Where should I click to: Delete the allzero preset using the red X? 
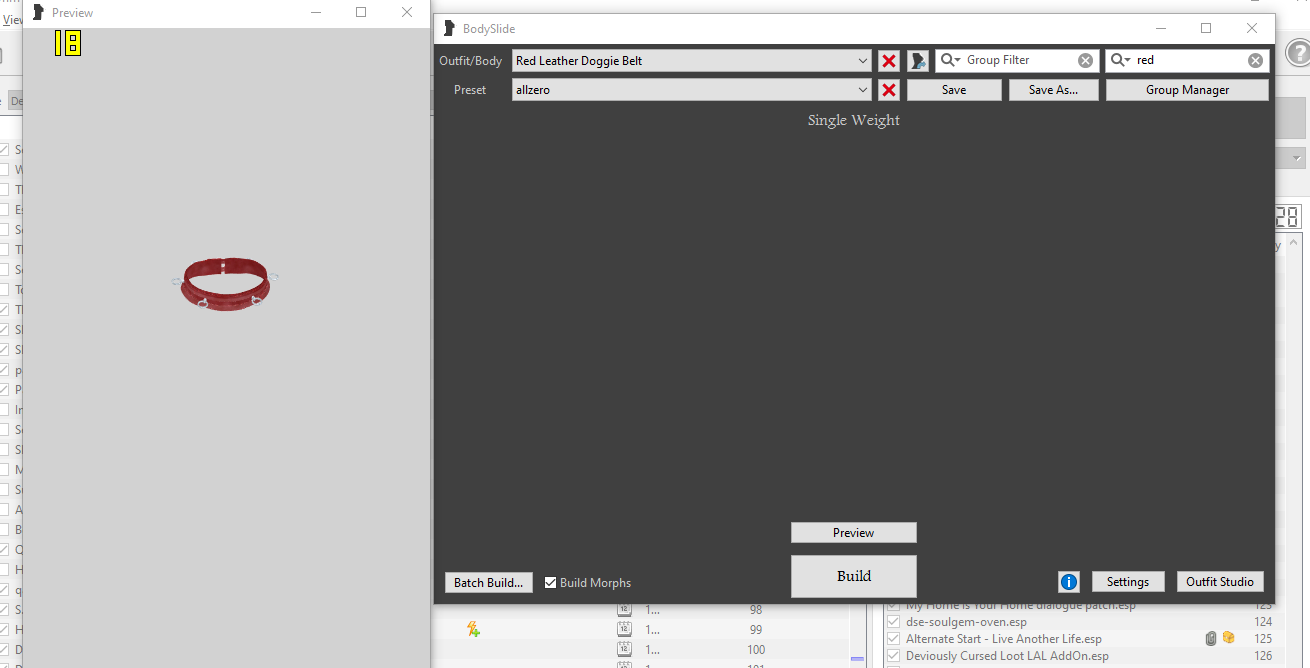(x=889, y=90)
